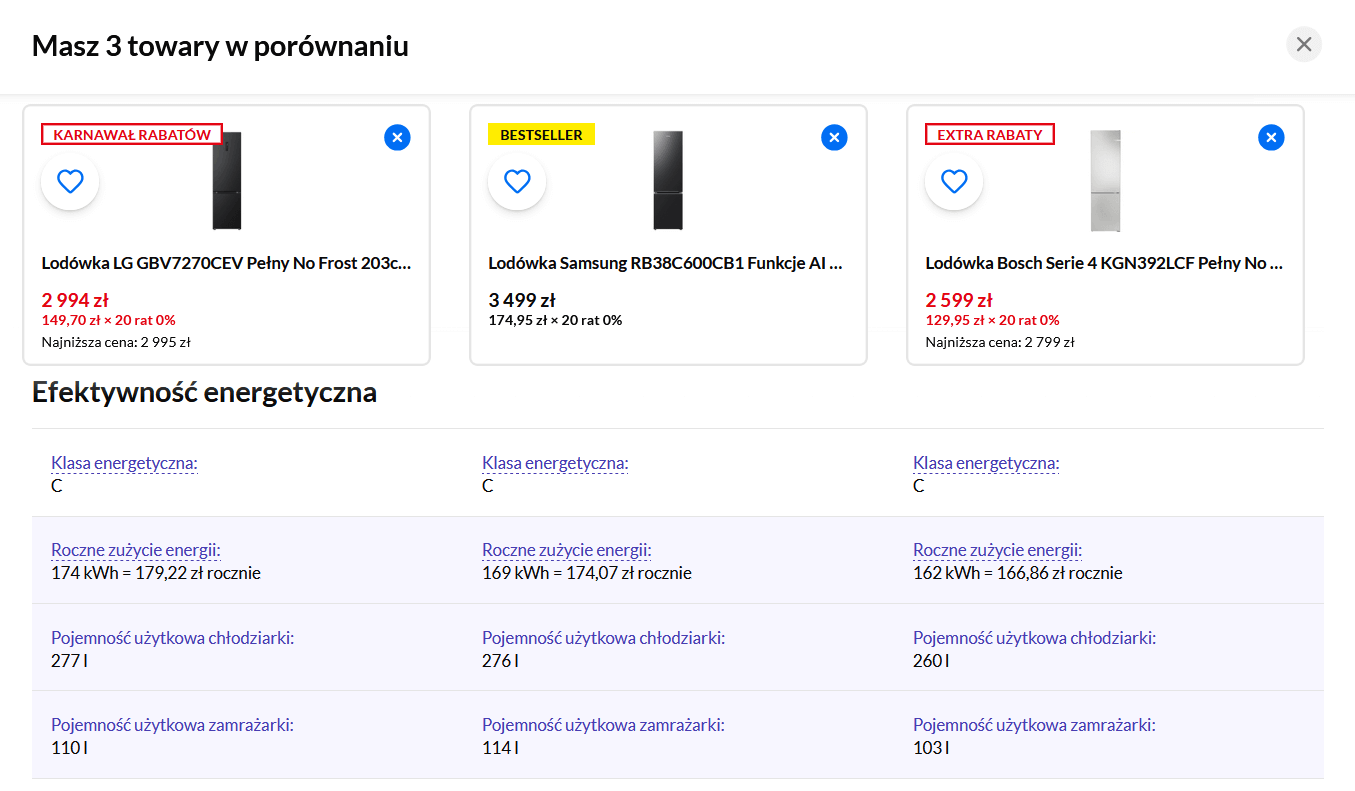The image size is (1355, 791).
Task: Add Bosch fridge to favorites
Action: click(954, 181)
